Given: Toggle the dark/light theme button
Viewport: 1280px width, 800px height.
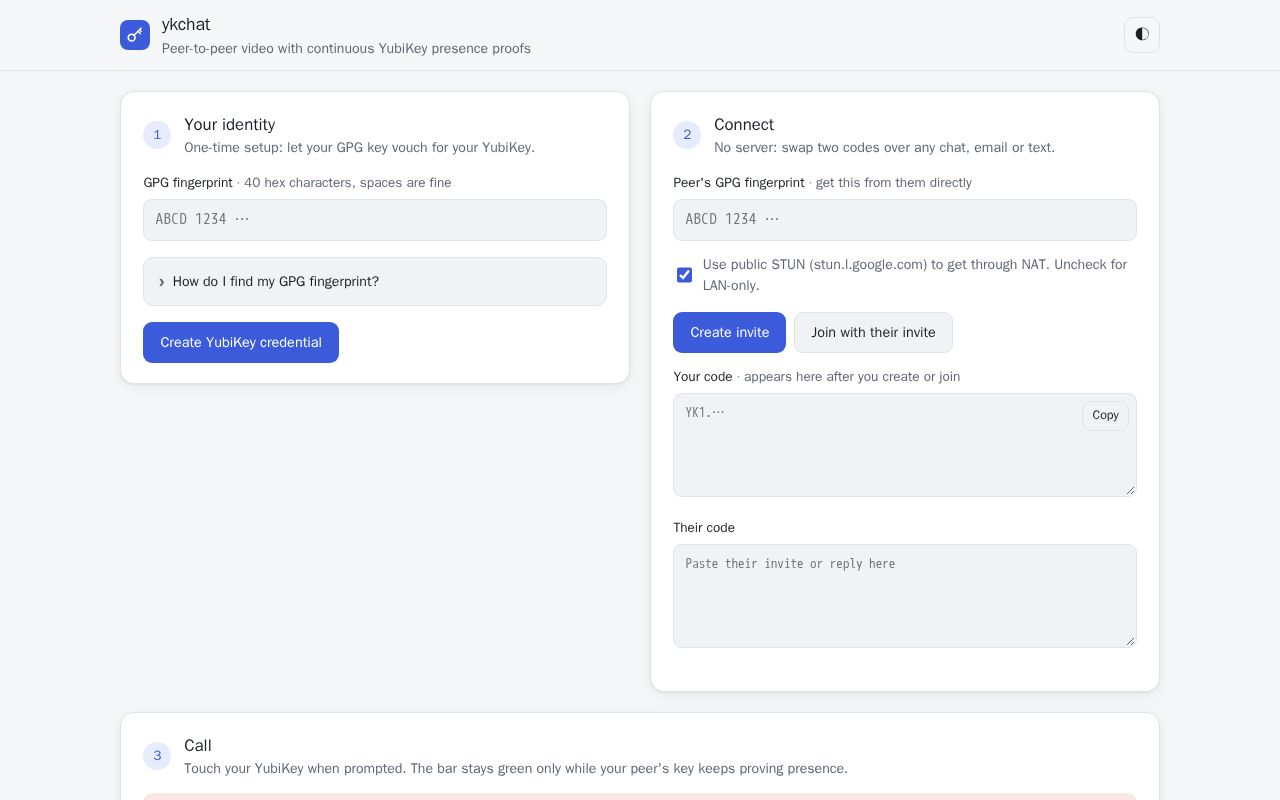Looking at the screenshot, I should 1142,35.
